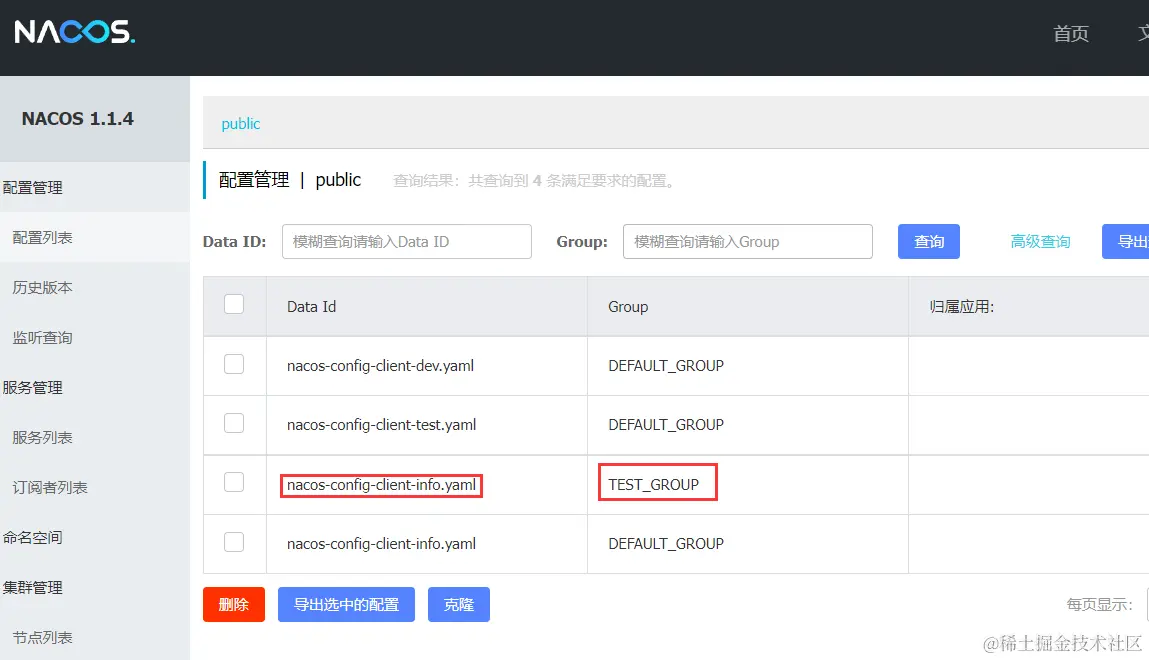Open 高级查询 advanced search

[1040, 242]
